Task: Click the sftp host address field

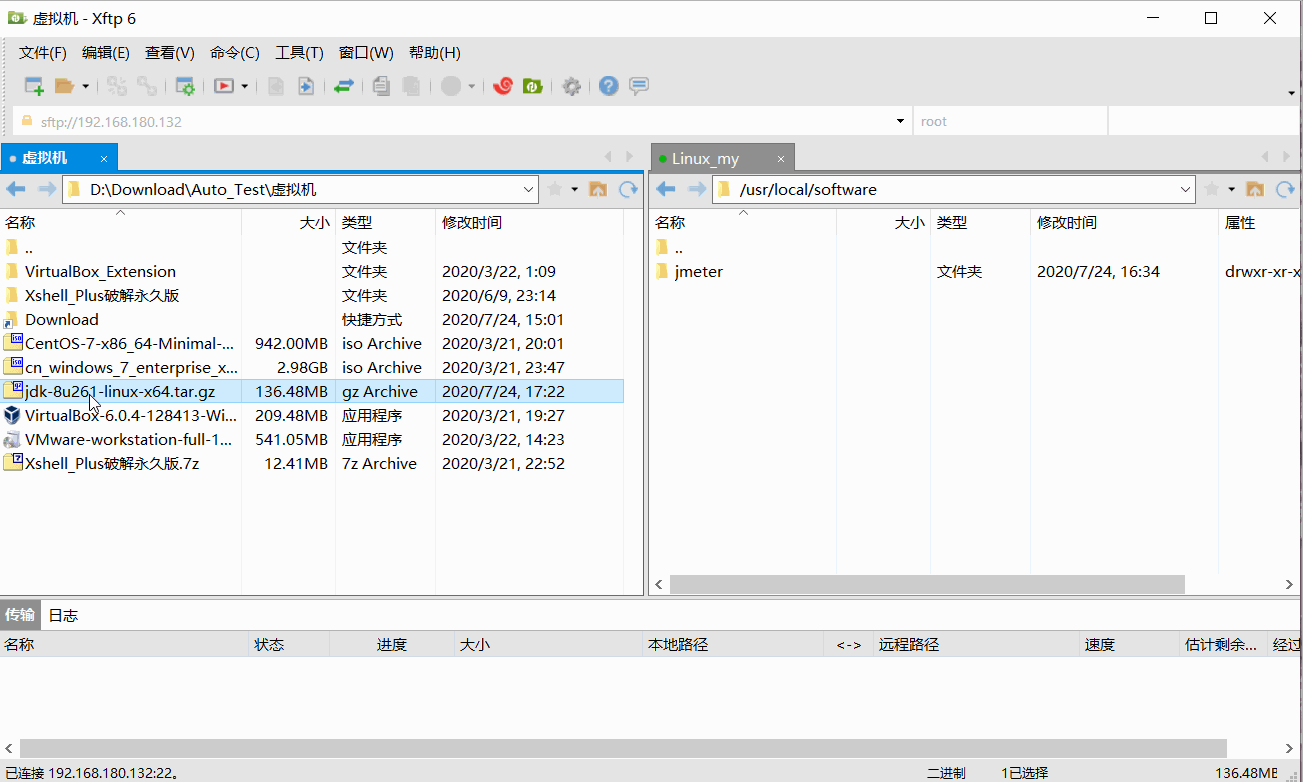Action: [x=462, y=122]
